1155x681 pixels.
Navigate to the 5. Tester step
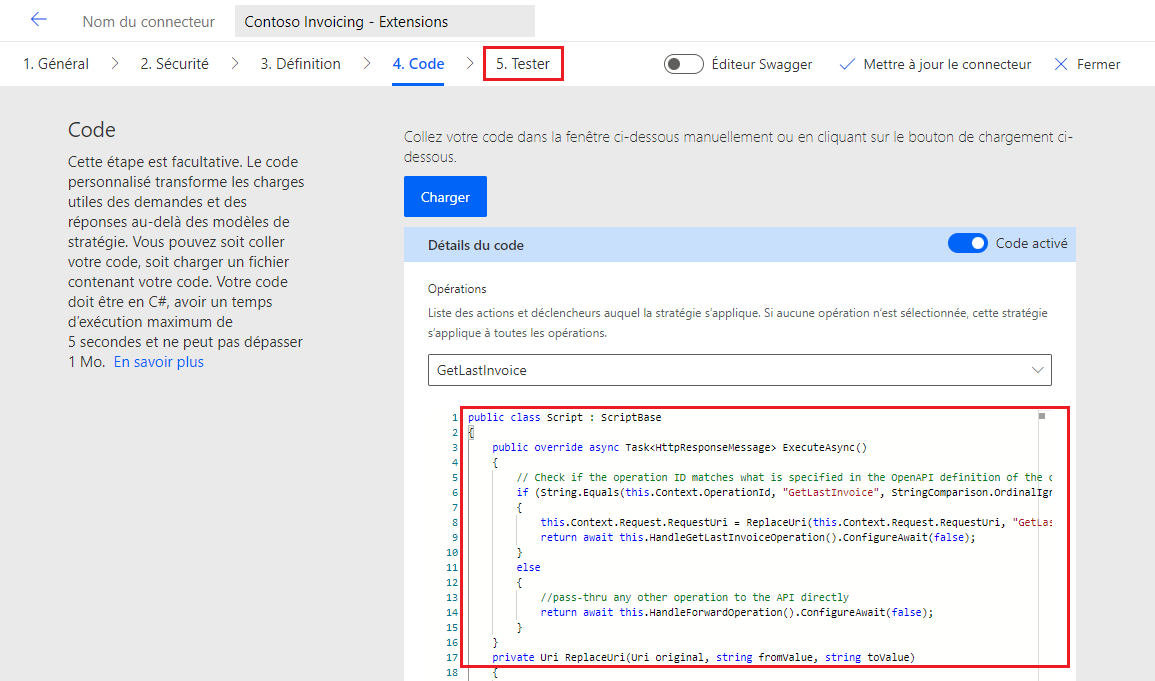(523, 64)
